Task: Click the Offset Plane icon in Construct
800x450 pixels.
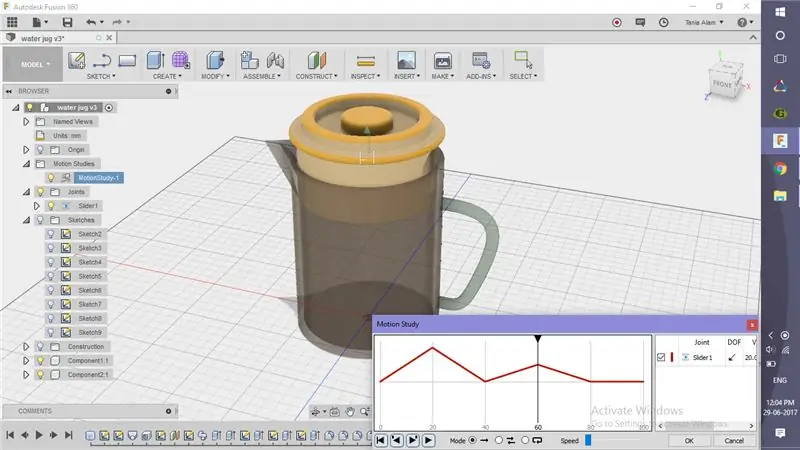Action: (317, 60)
